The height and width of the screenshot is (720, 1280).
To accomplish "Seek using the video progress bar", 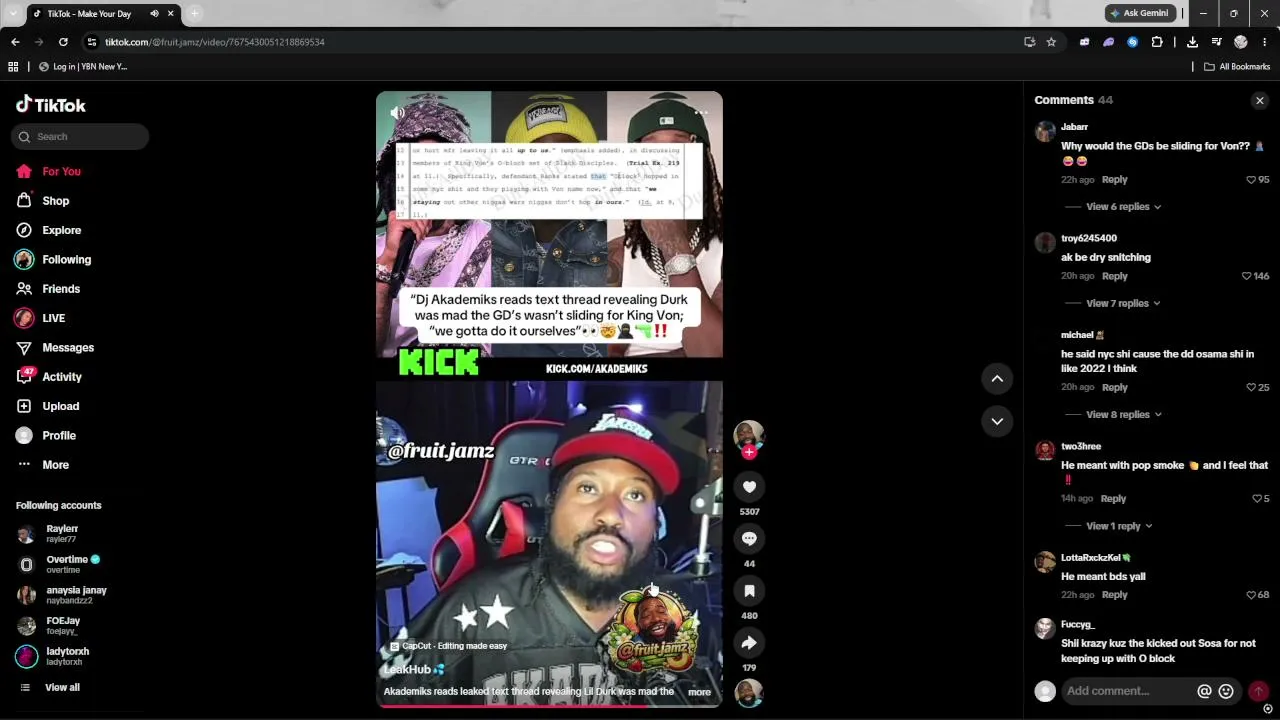I will (x=549, y=706).
